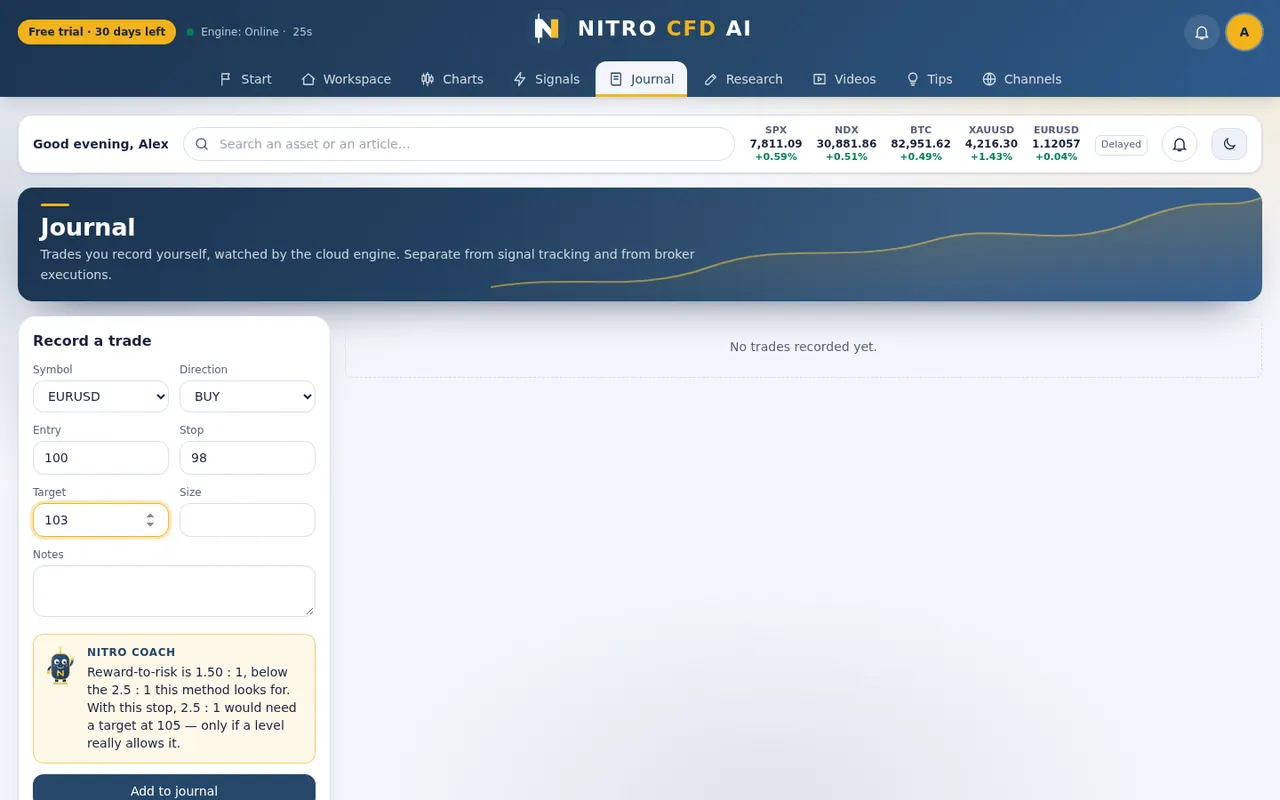Go to the Channels tab

click(x=1021, y=79)
